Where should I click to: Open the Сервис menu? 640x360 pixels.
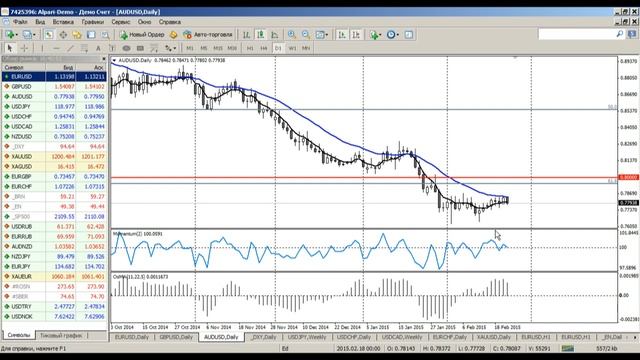pyautogui.click(x=121, y=22)
